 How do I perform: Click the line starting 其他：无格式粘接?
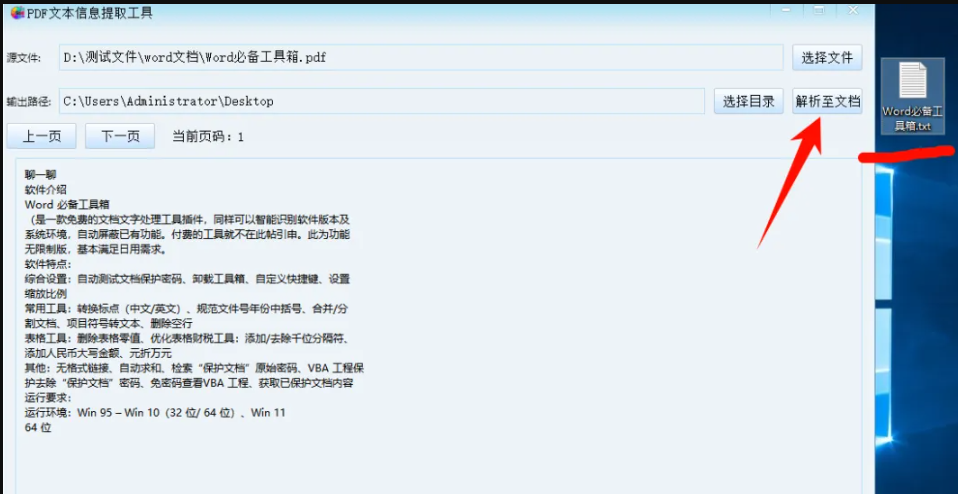pyautogui.click(x=195, y=368)
